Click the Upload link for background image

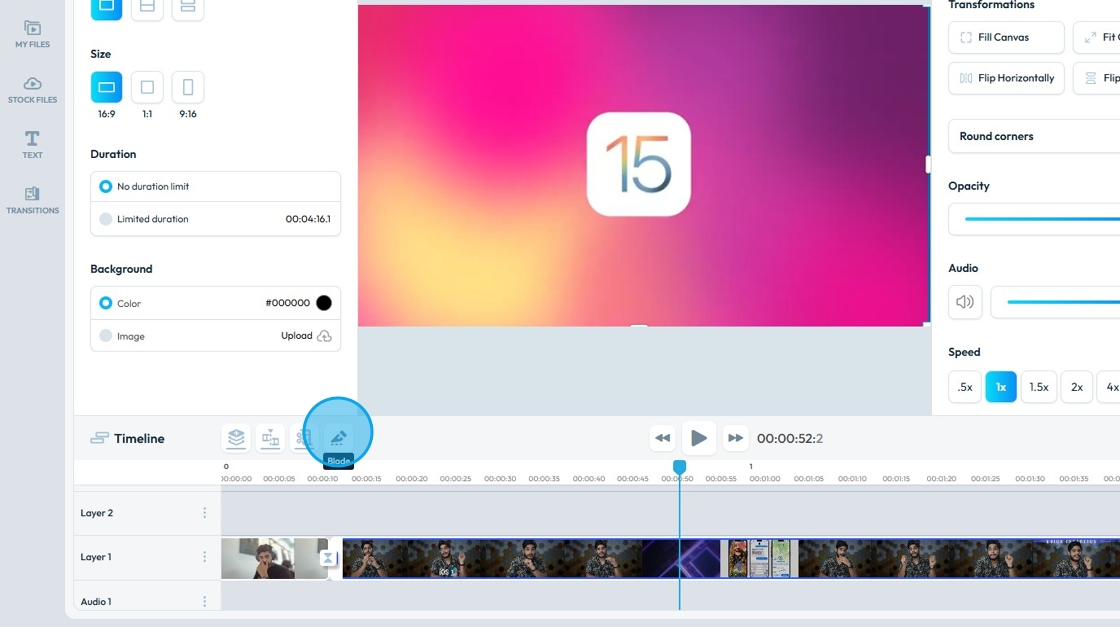[x=296, y=336]
